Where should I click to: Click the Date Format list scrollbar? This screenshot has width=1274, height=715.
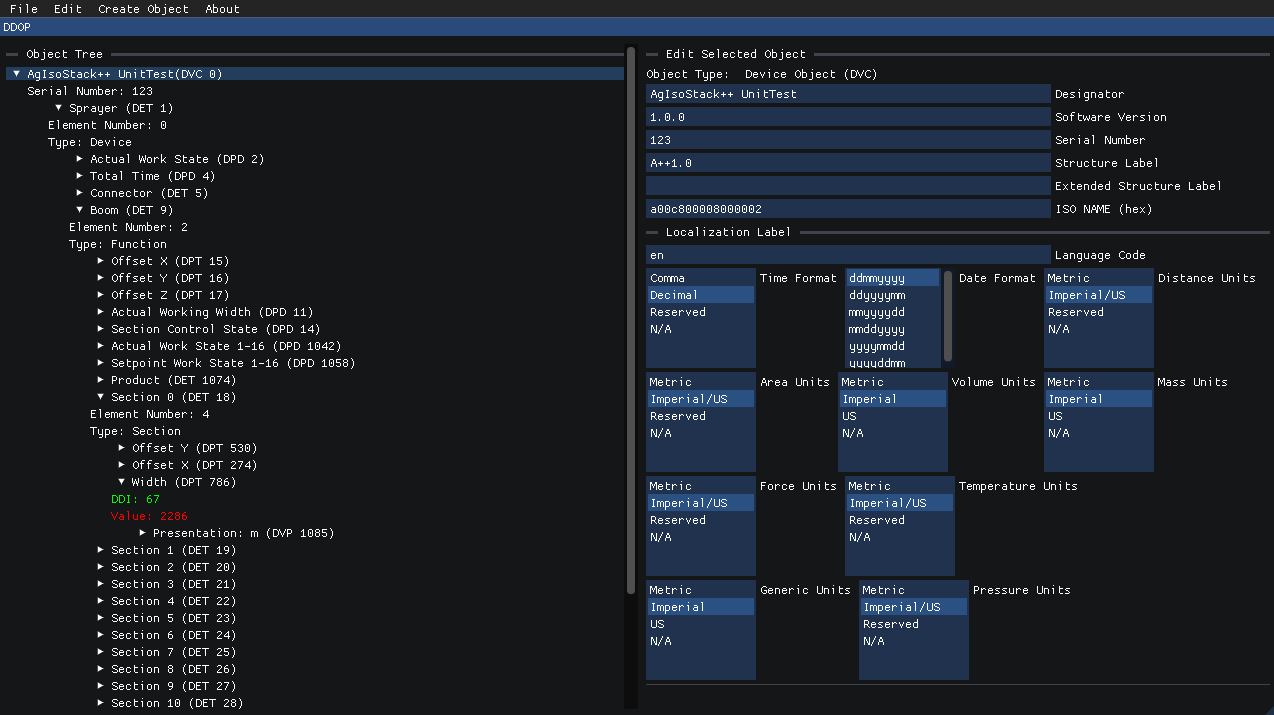[x=948, y=315]
